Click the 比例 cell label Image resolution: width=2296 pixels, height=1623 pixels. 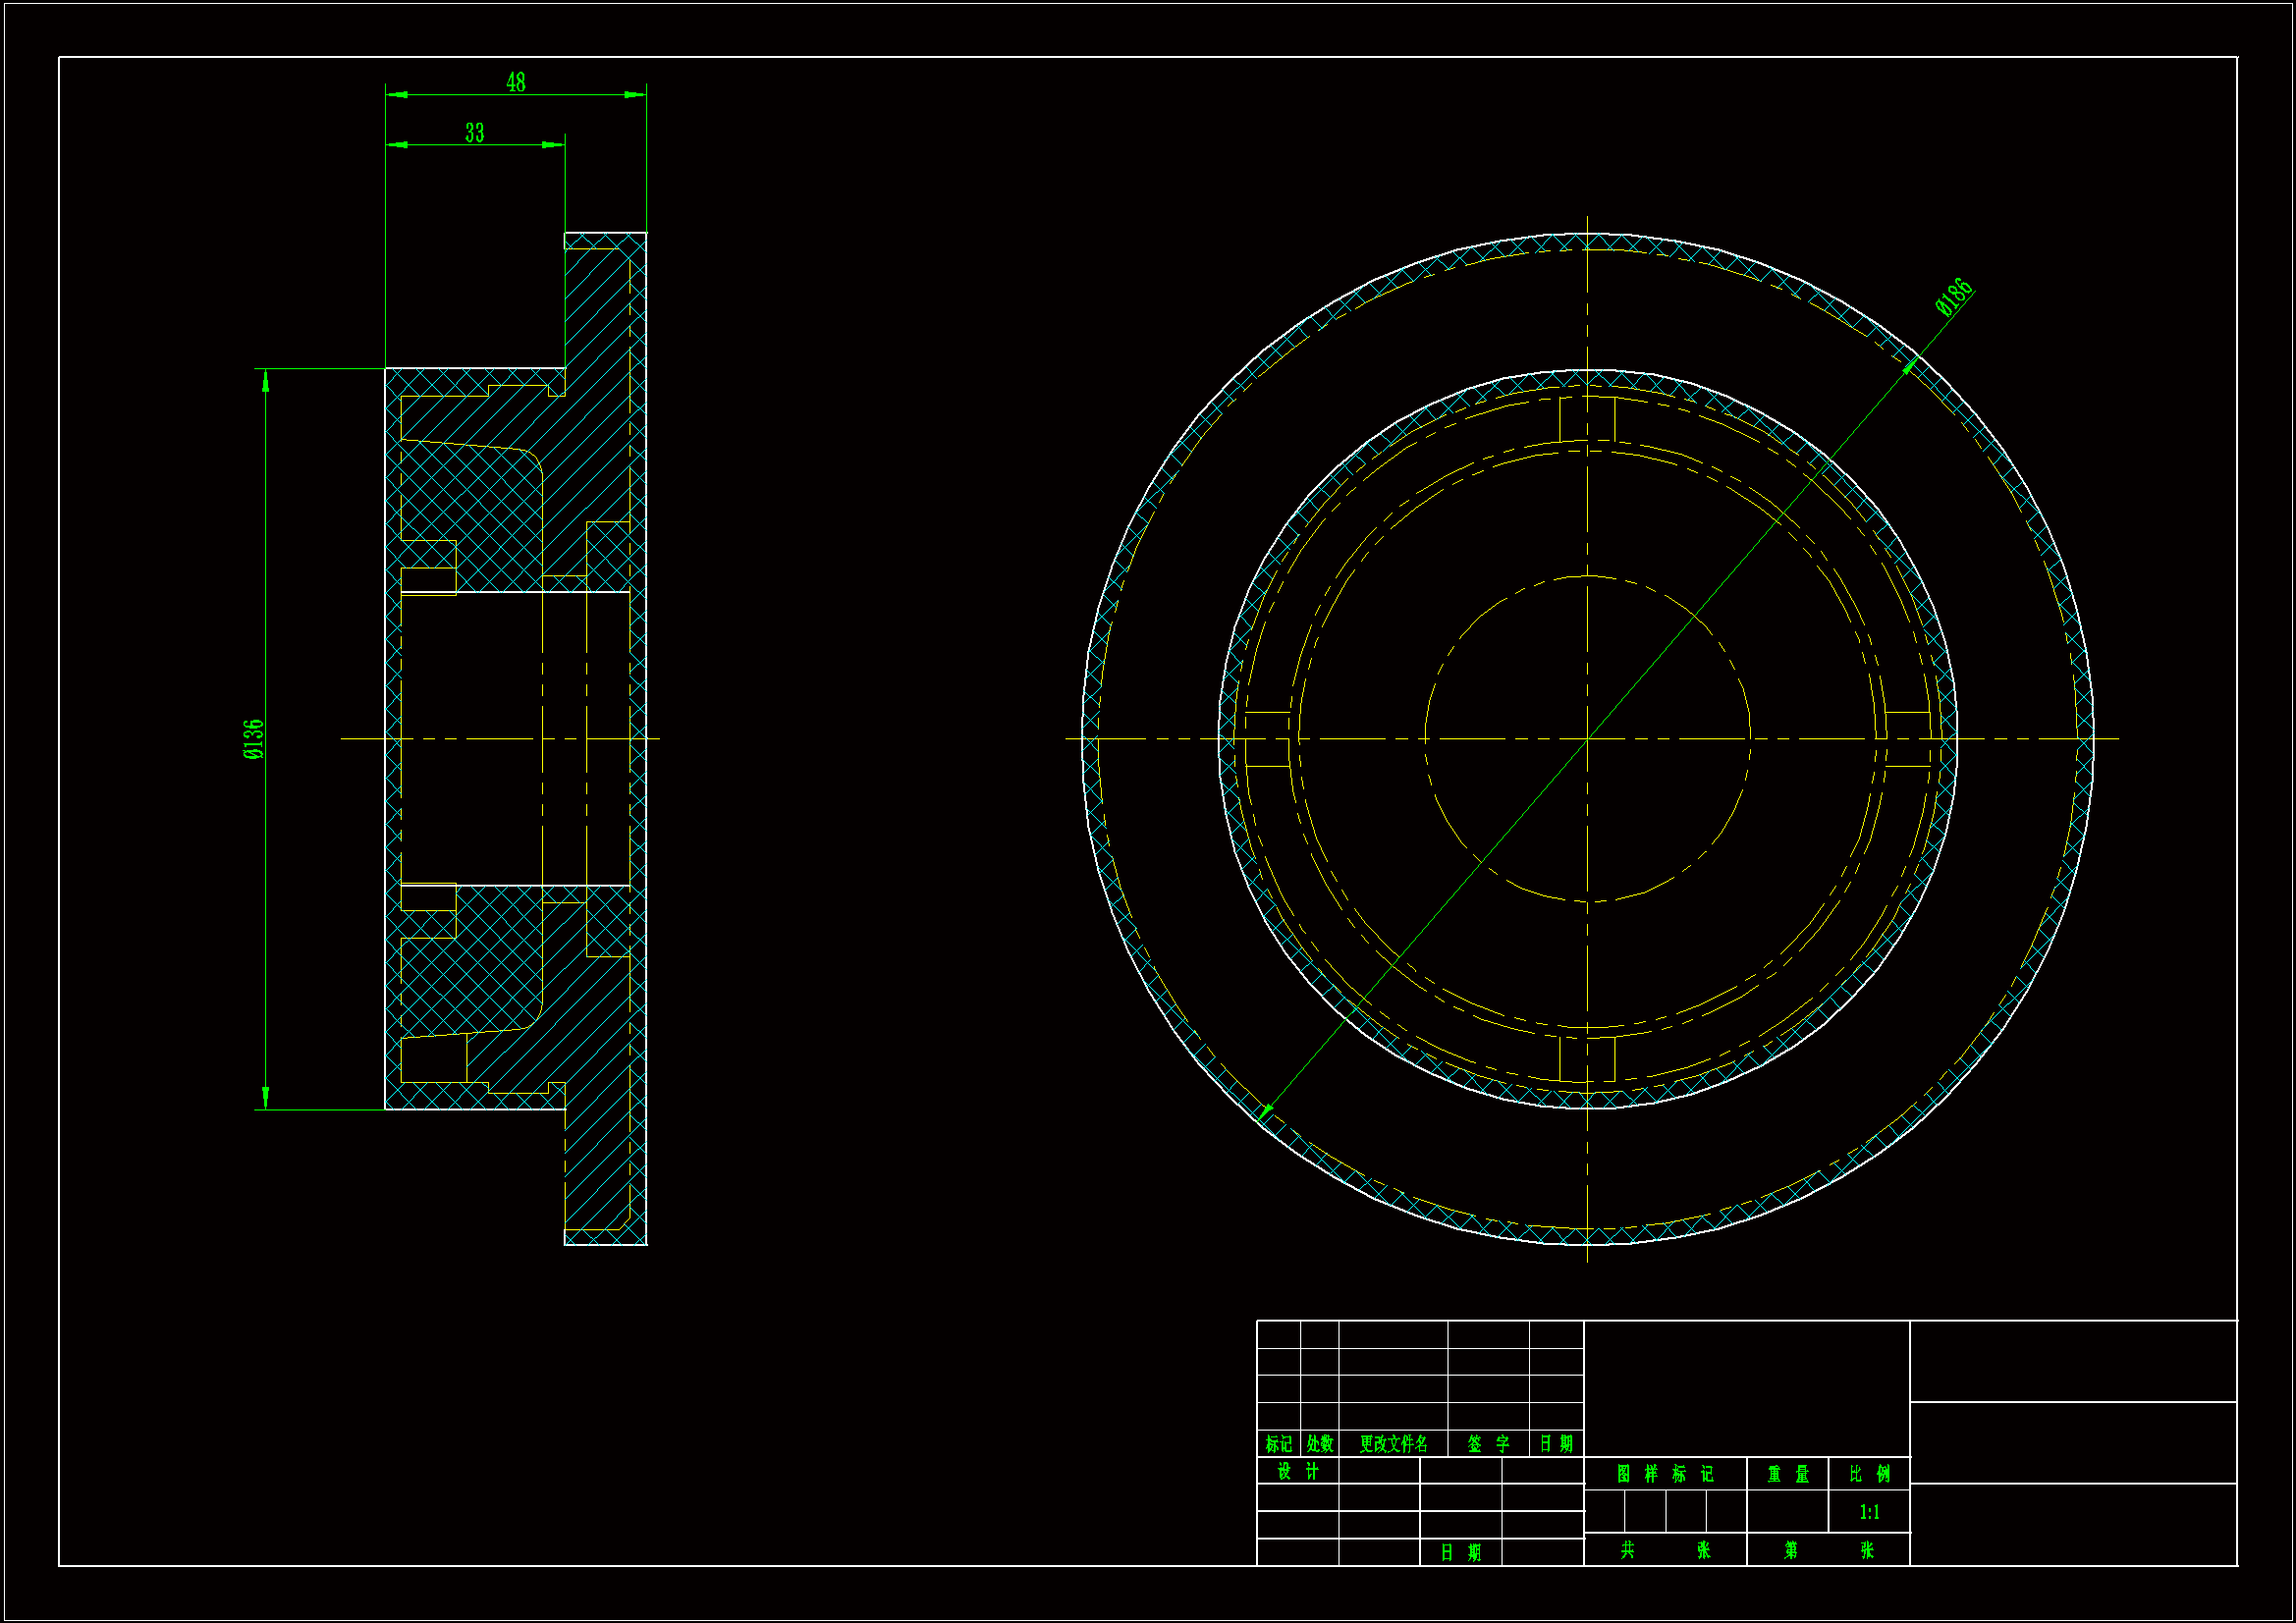1868,1473
